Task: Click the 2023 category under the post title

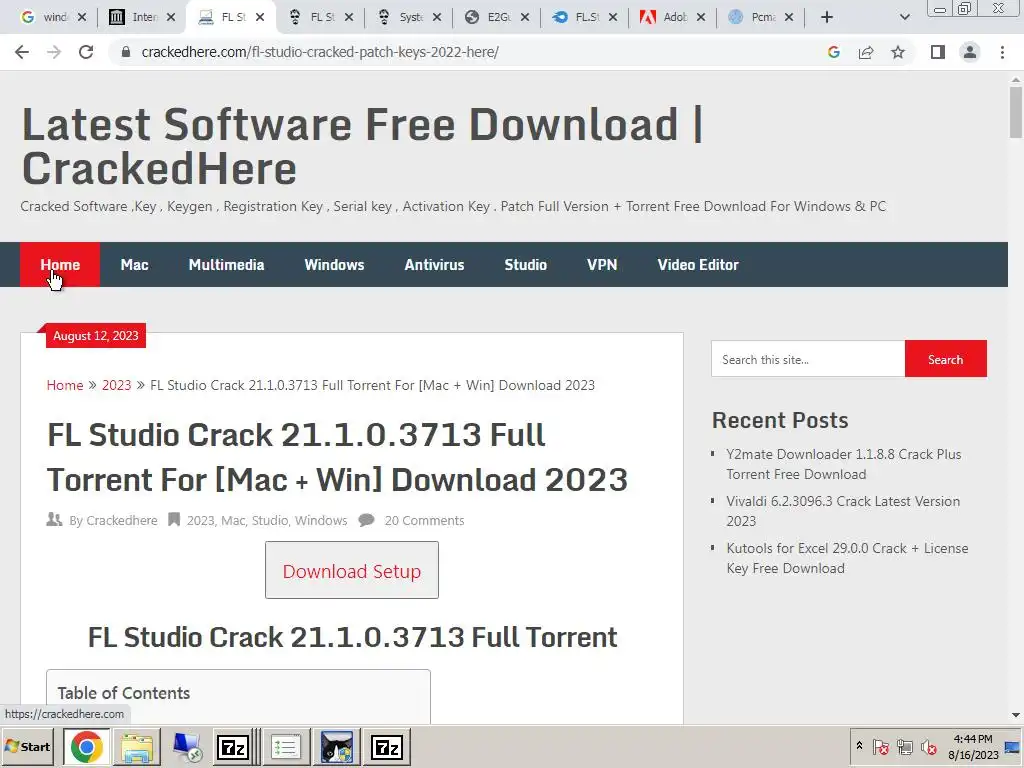Action: [200, 520]
